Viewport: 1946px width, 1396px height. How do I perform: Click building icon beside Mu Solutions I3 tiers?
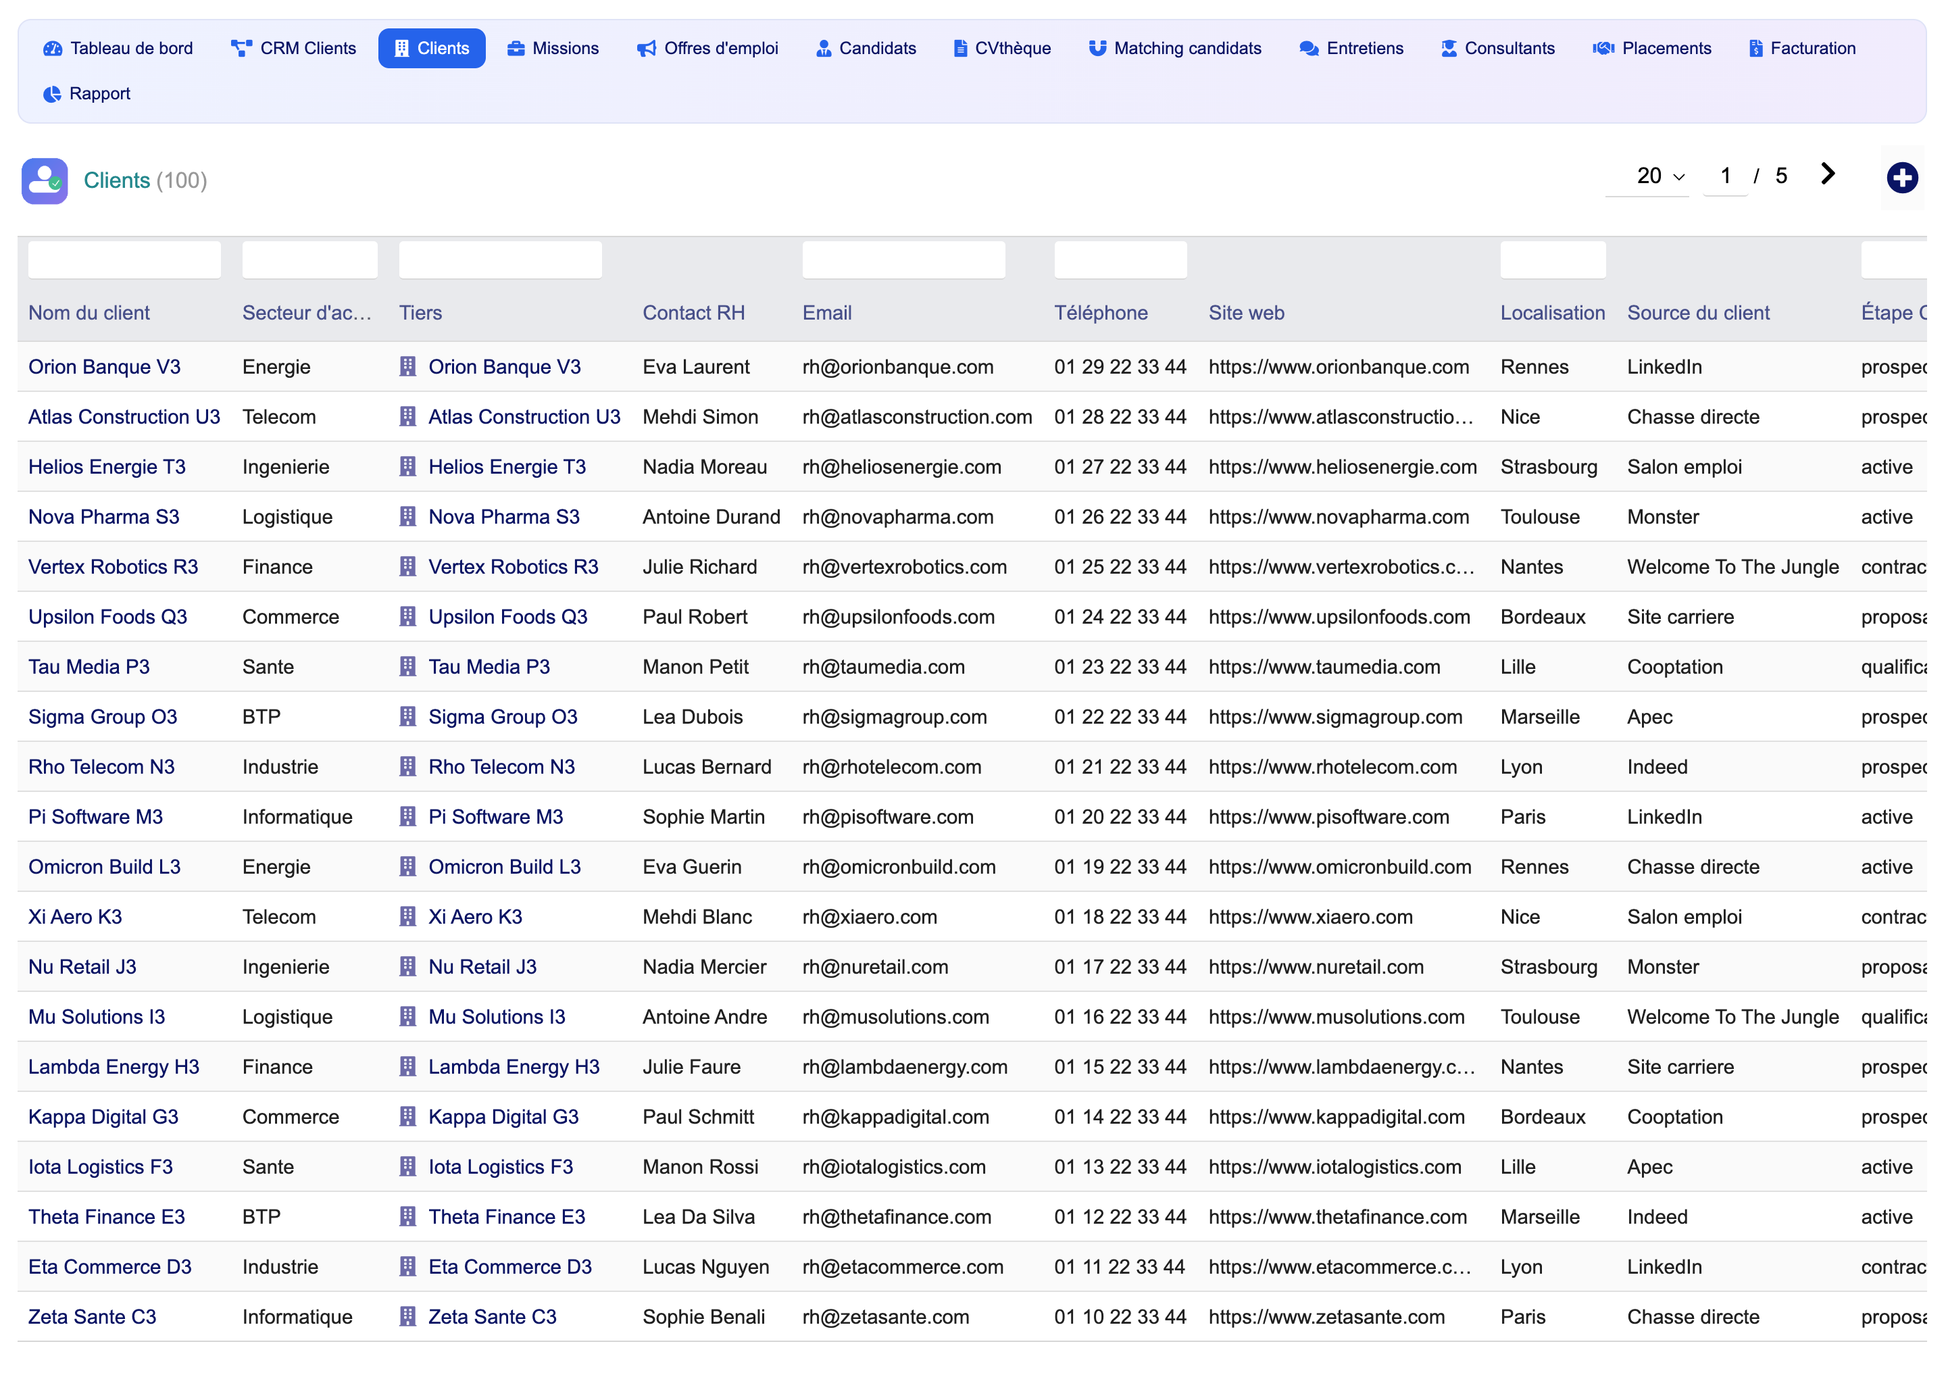click(x=408, y=1016)
